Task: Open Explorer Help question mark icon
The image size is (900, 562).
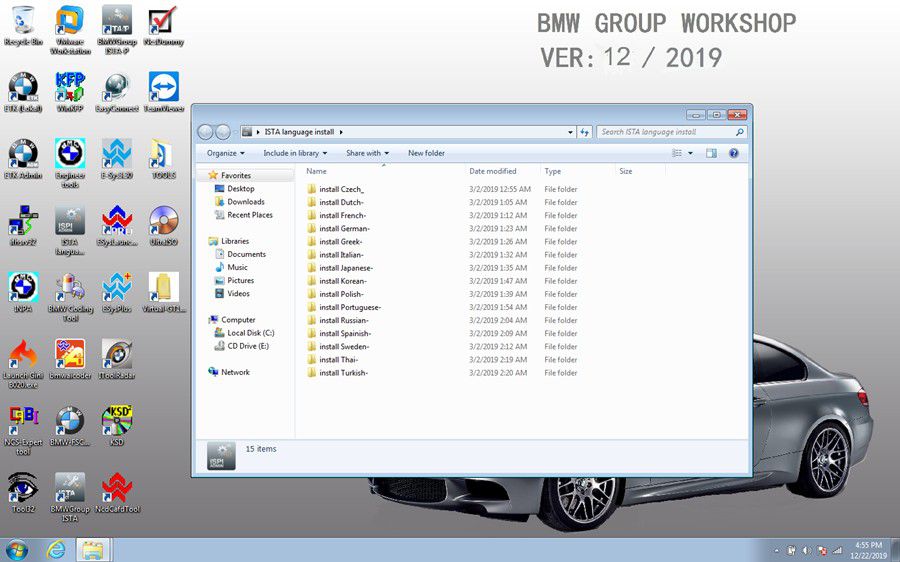Action: [x=733, y=153]
